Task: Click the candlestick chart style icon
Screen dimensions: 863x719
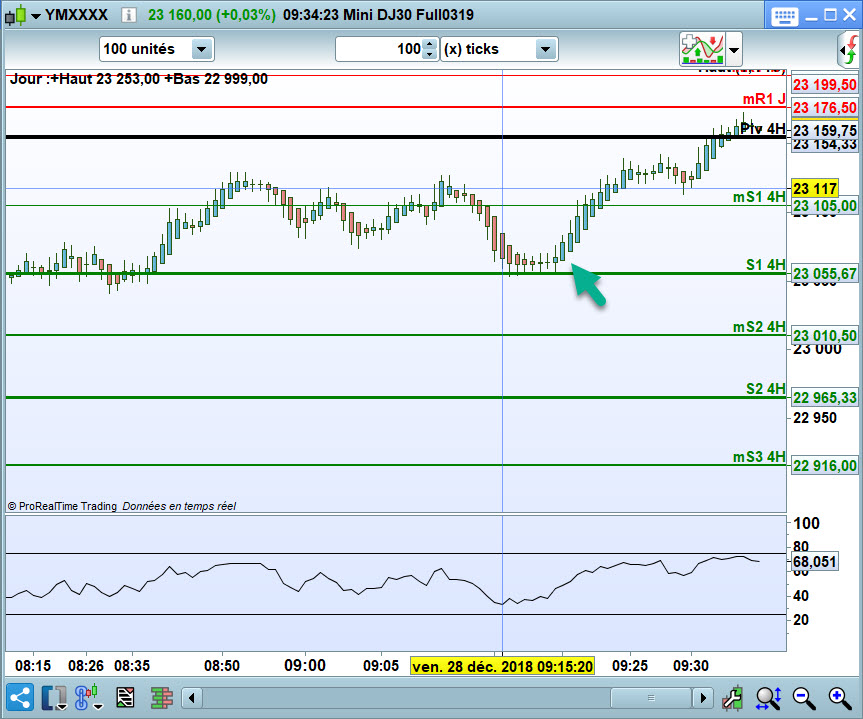Action: point(15,15)
